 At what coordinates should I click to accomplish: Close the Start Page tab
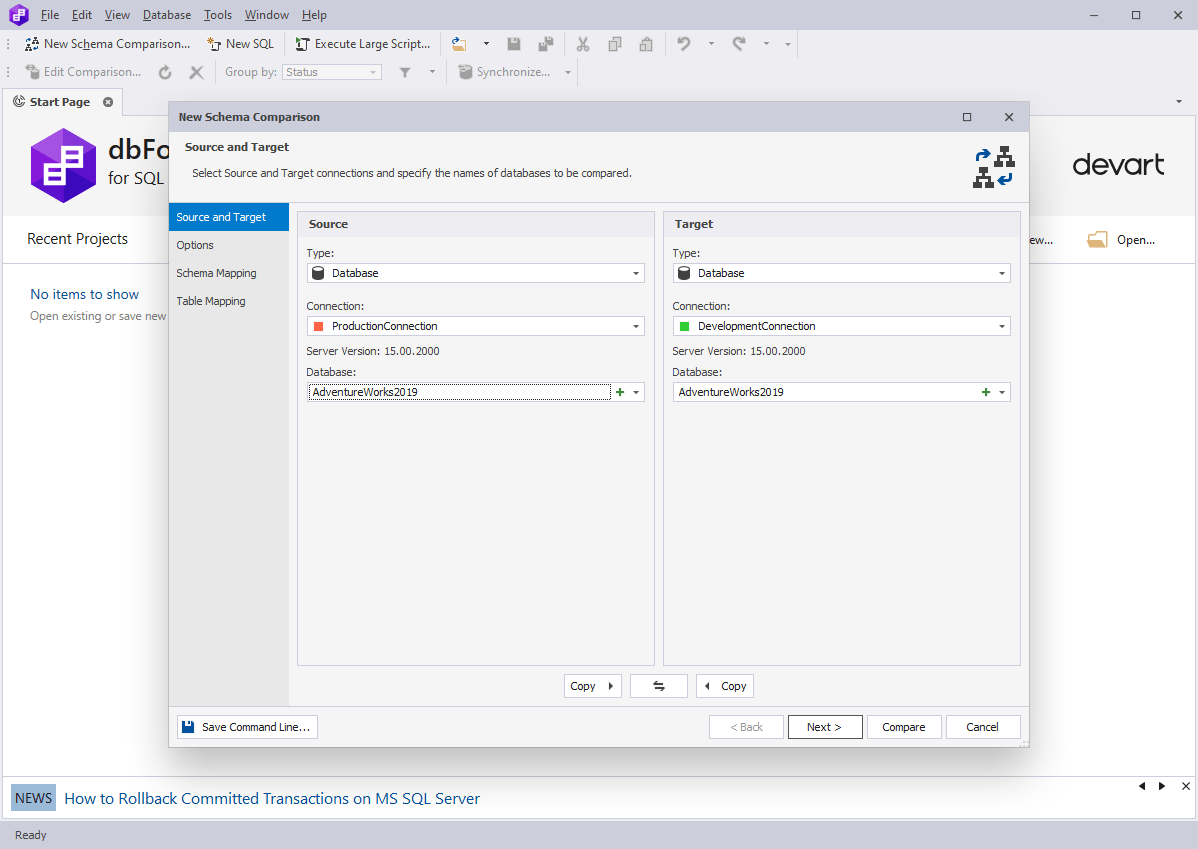click(108, 102)
